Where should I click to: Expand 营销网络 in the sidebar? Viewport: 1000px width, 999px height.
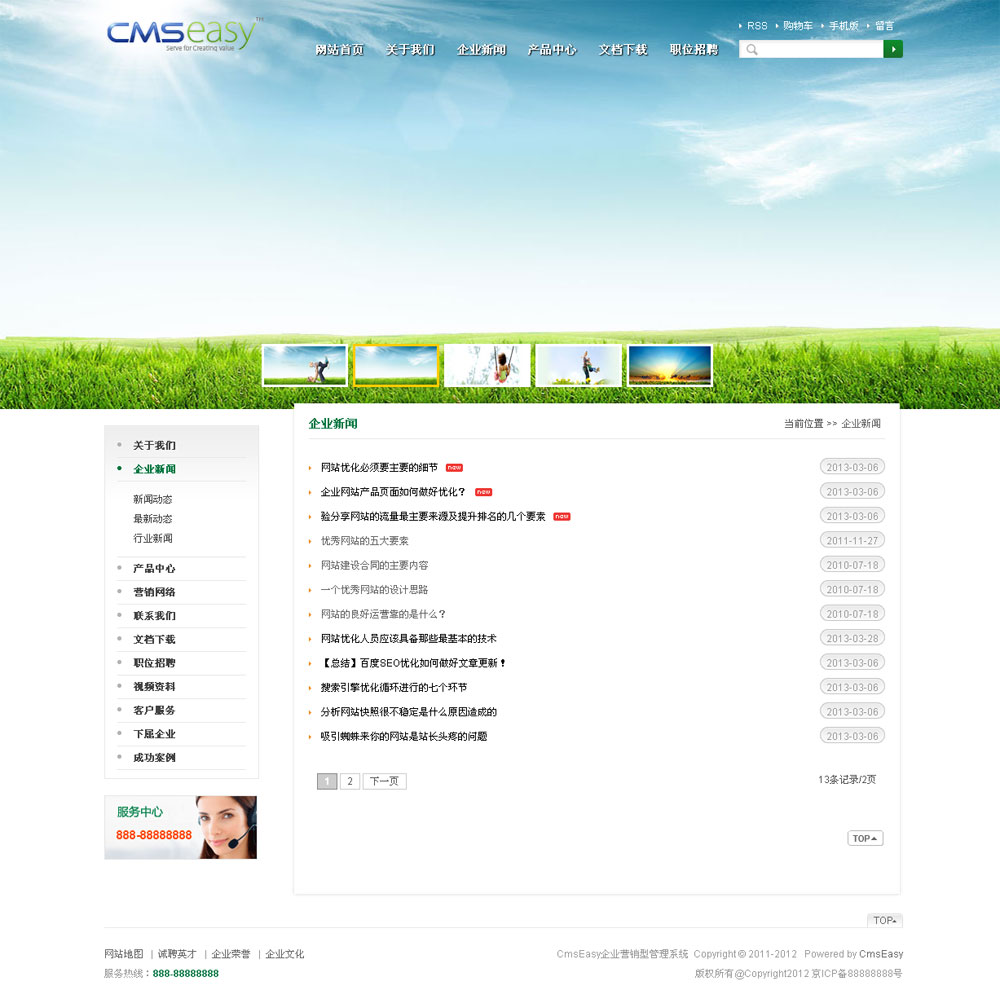tap(154, 592)
